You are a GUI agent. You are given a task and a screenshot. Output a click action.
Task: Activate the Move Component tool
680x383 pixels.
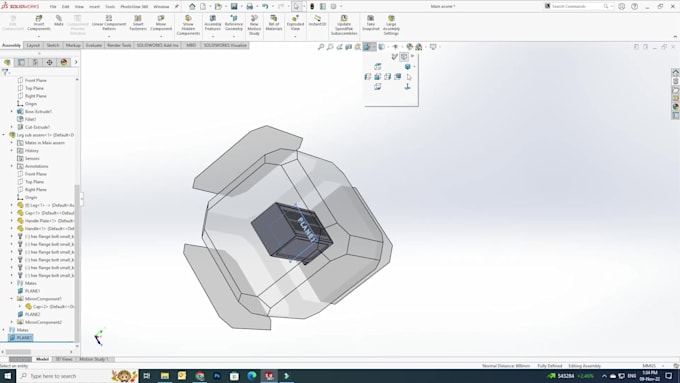(161, 23)
